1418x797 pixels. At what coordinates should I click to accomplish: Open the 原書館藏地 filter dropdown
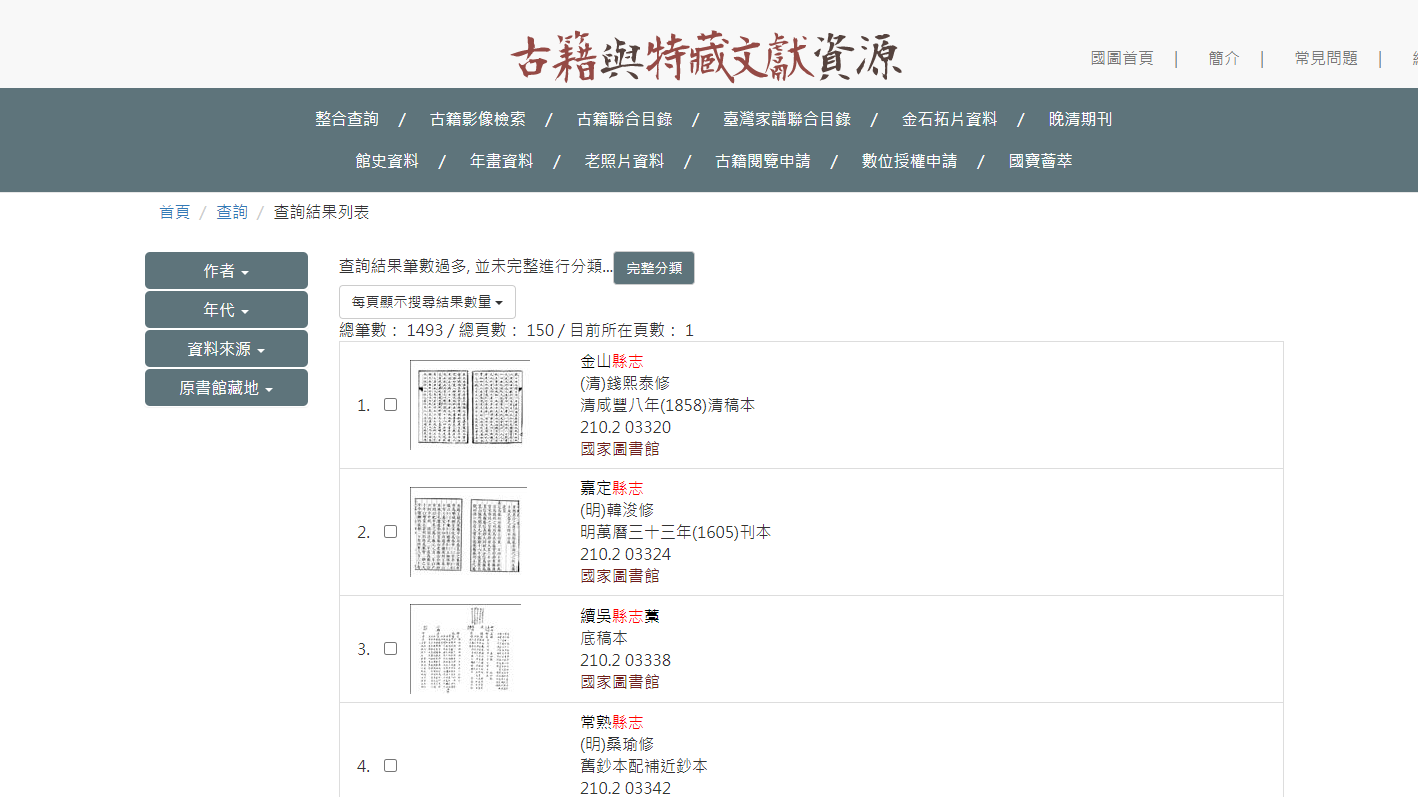coord(226,388)
